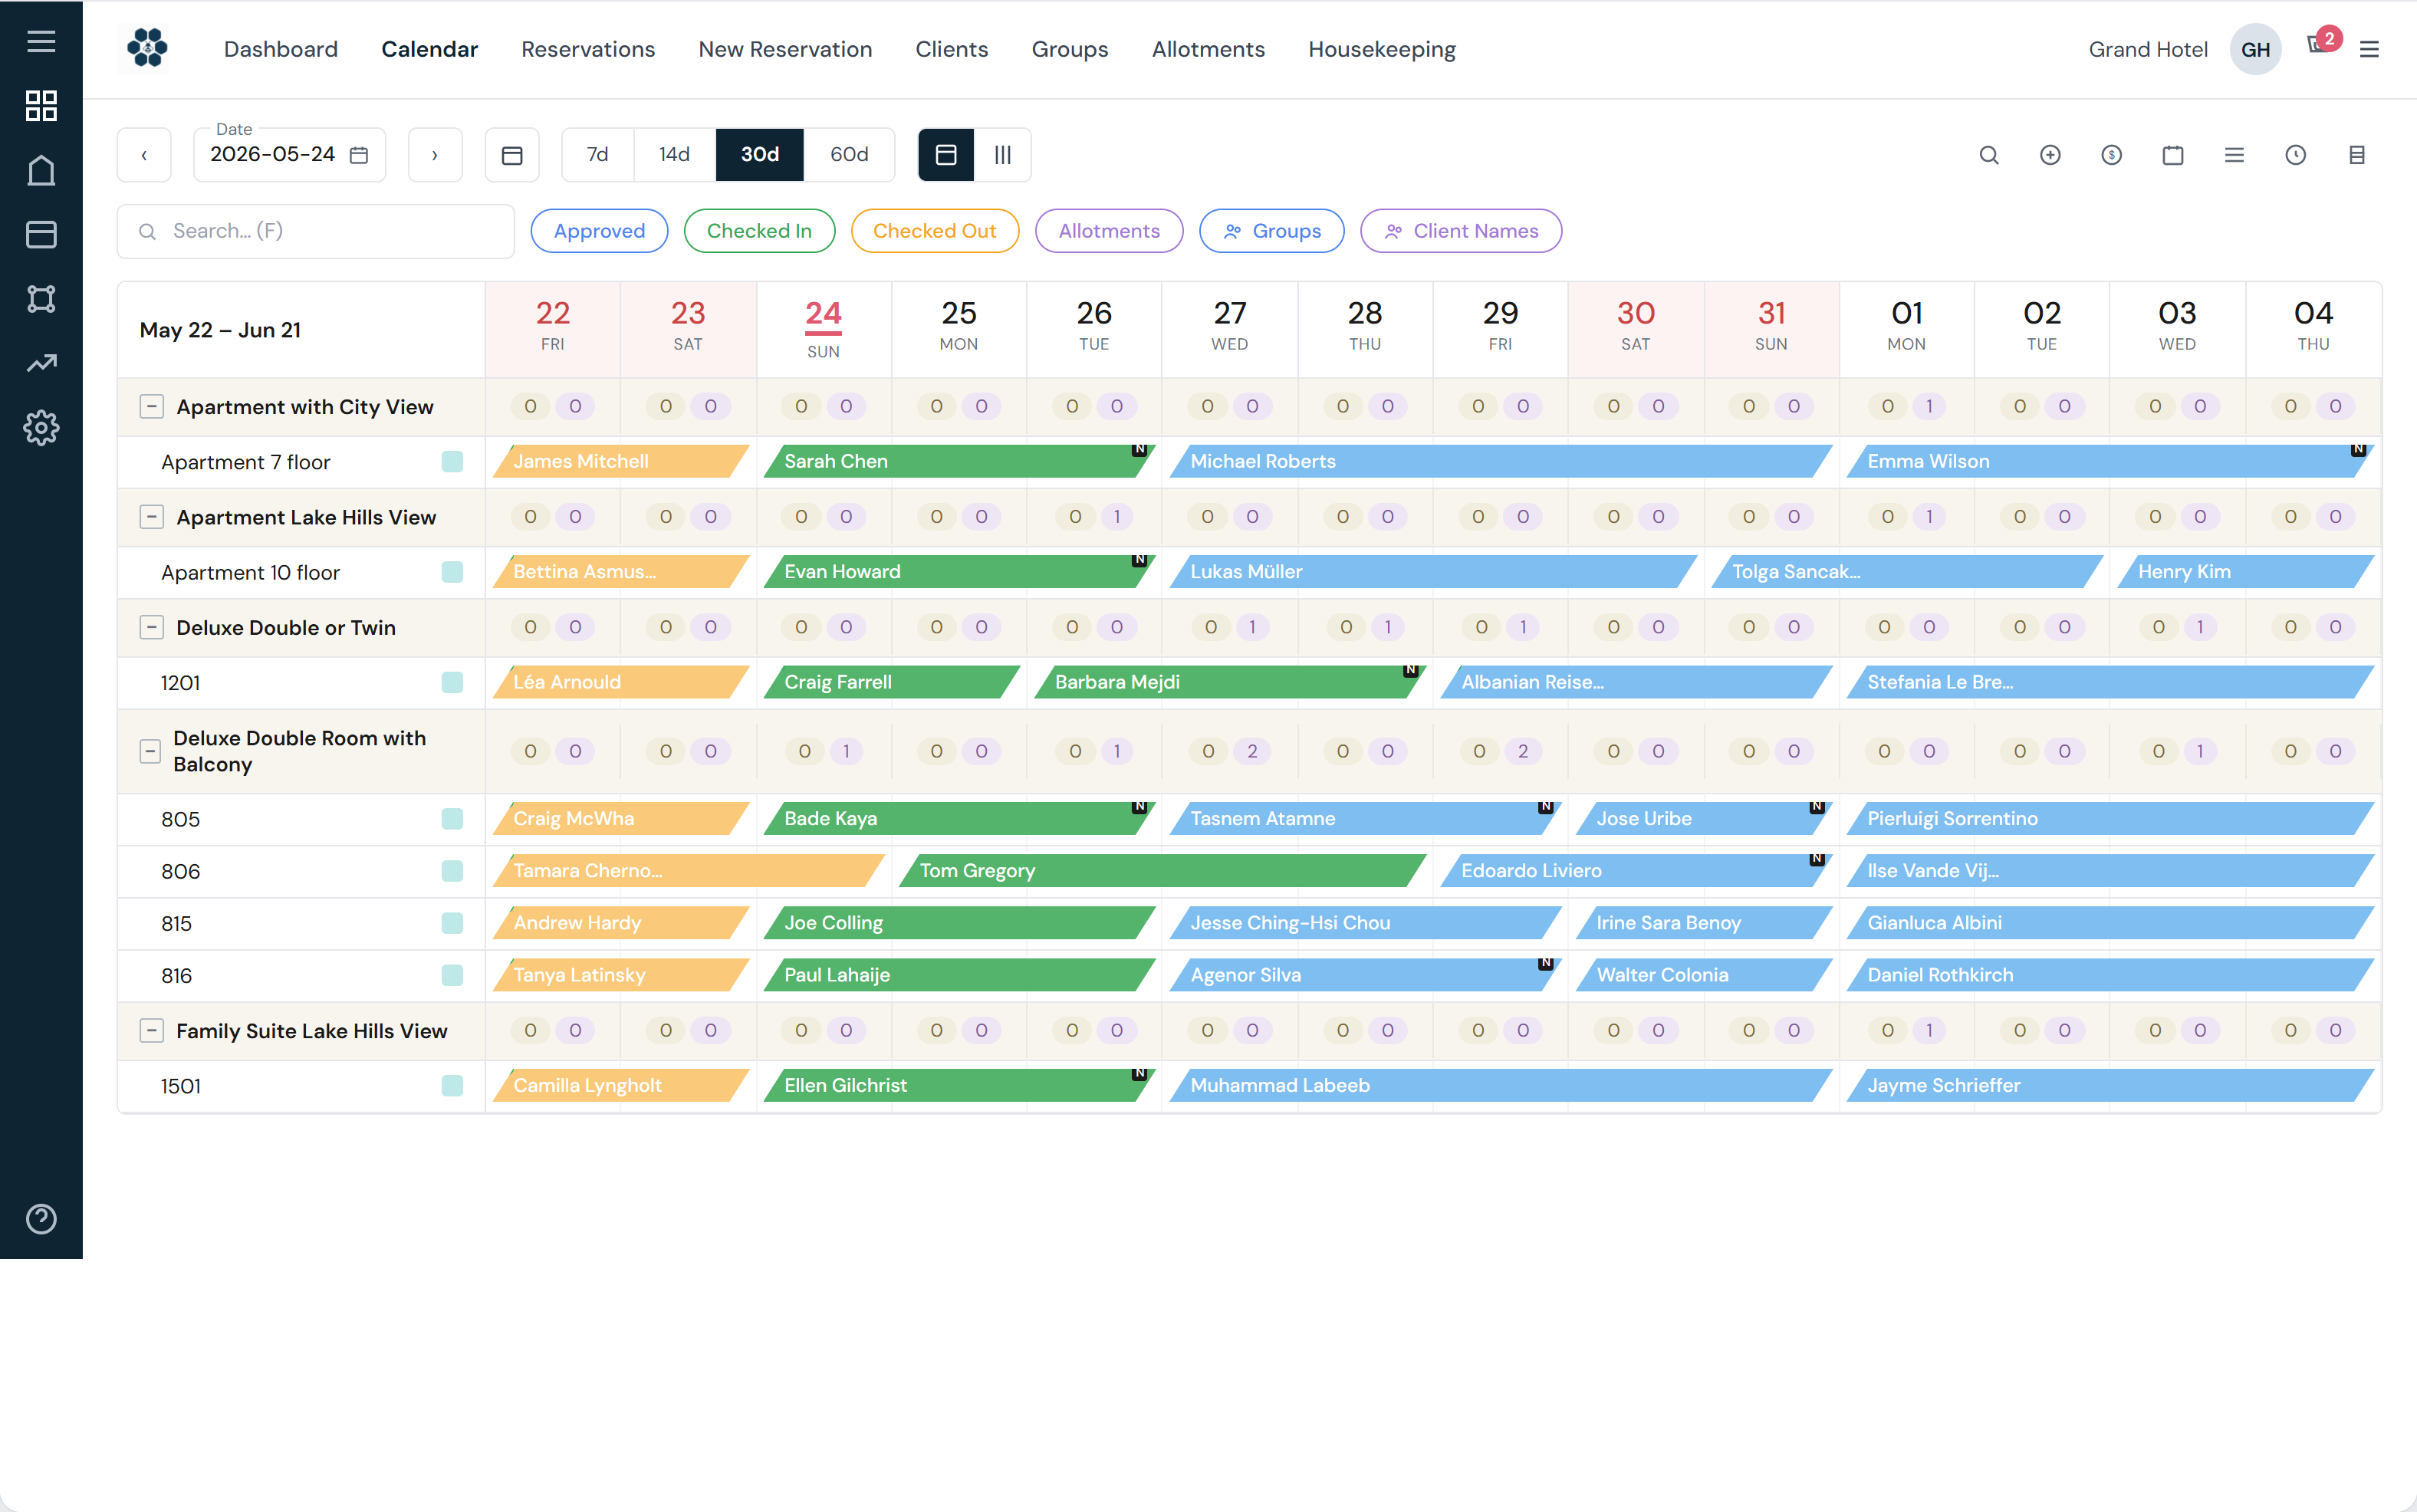Open the Allotments nav tab
The width and height of the screenshot is (2417, 1512).
1208,49
